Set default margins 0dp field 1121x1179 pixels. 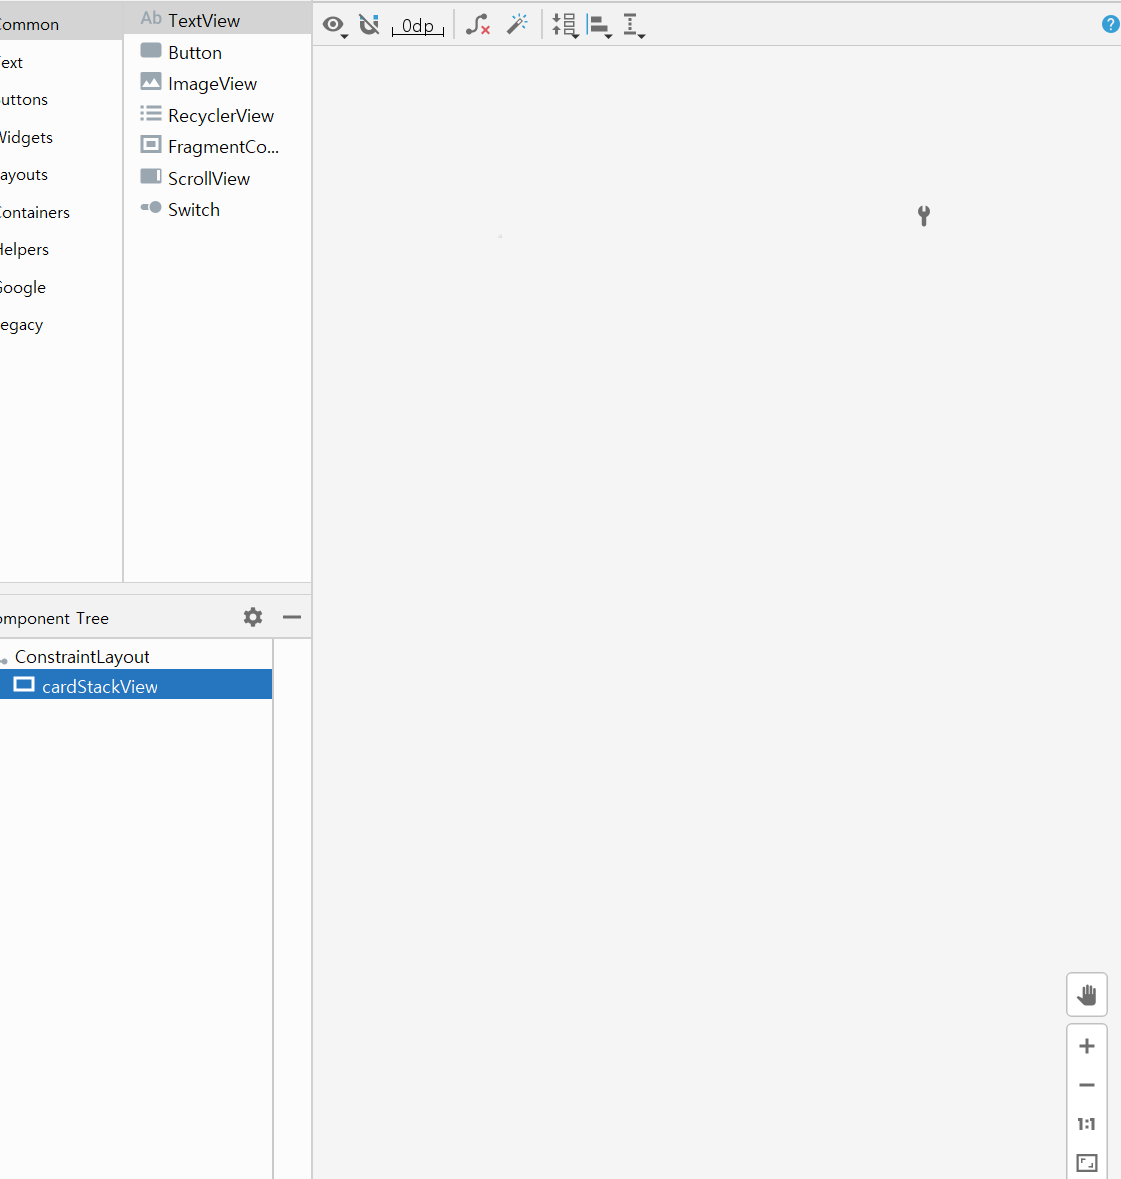coord(417,26)
